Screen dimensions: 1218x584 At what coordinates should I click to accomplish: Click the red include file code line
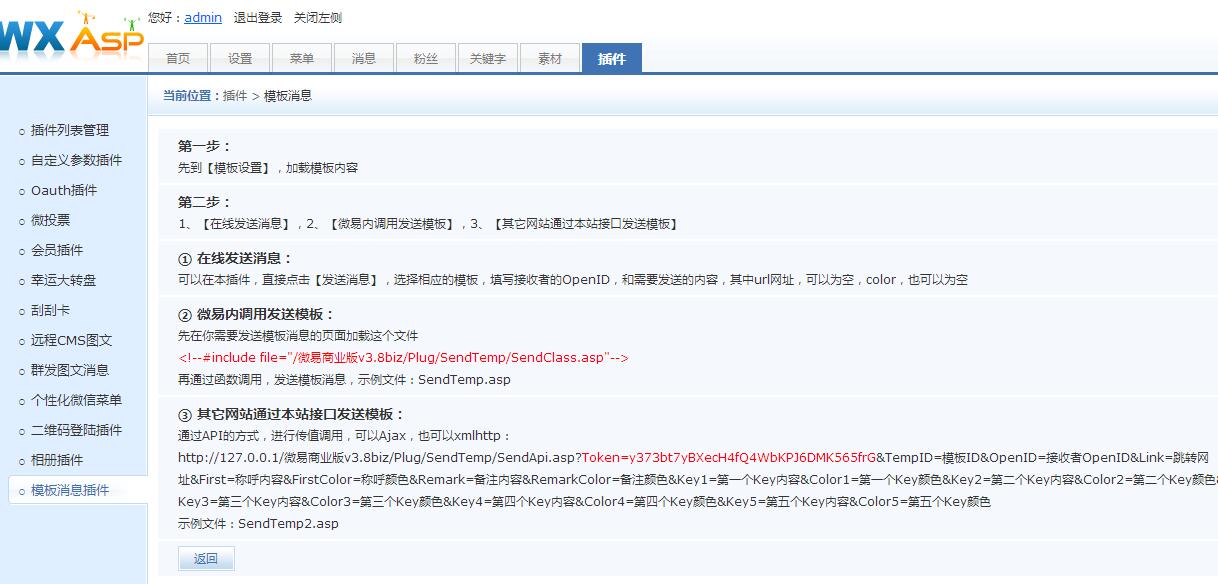point(403,358)
